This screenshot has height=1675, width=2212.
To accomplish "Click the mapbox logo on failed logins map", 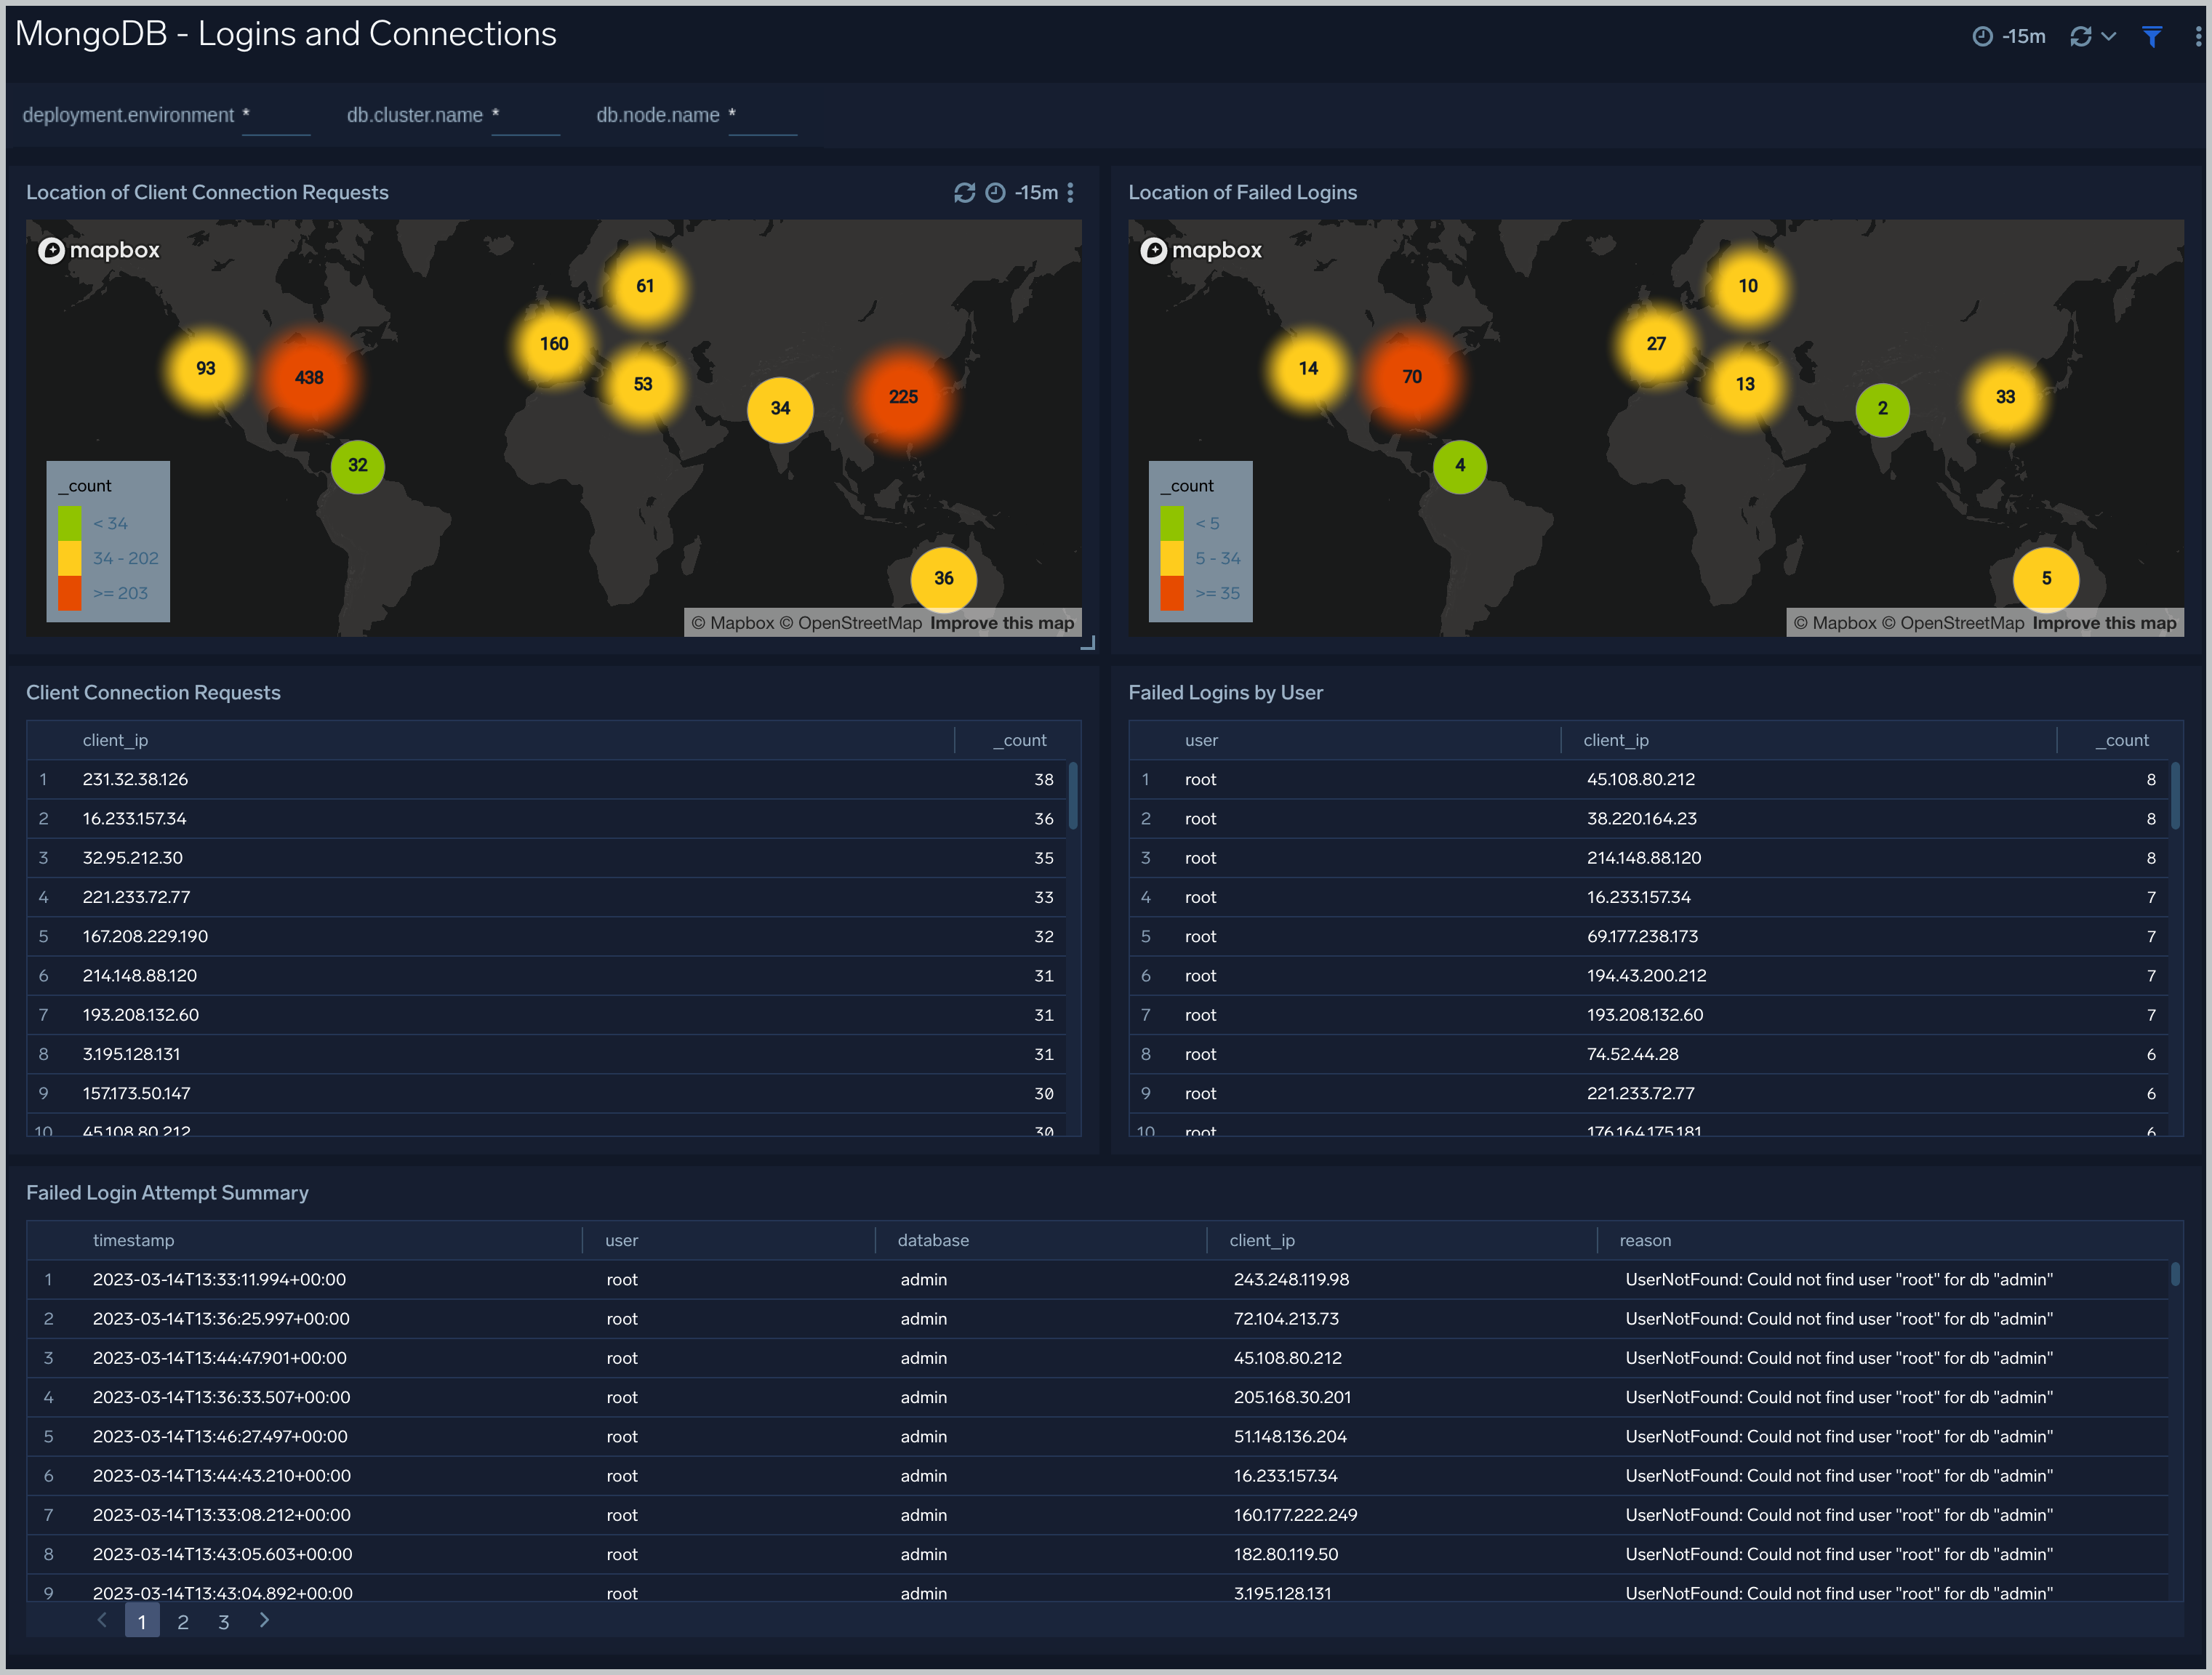I will tap(1201, 250).
